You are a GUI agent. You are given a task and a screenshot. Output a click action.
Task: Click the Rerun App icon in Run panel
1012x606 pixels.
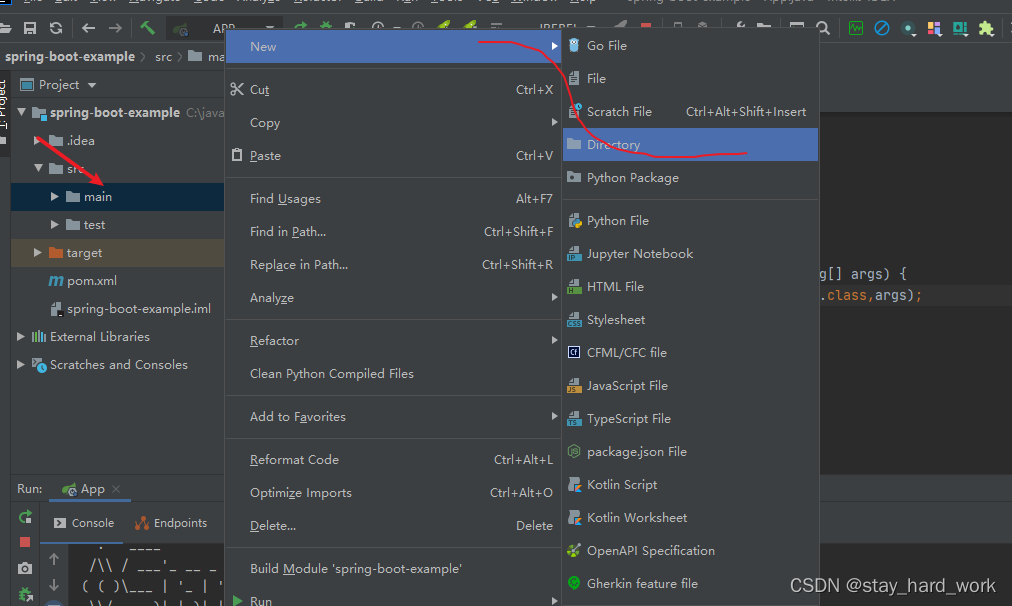tap(25, 517)
